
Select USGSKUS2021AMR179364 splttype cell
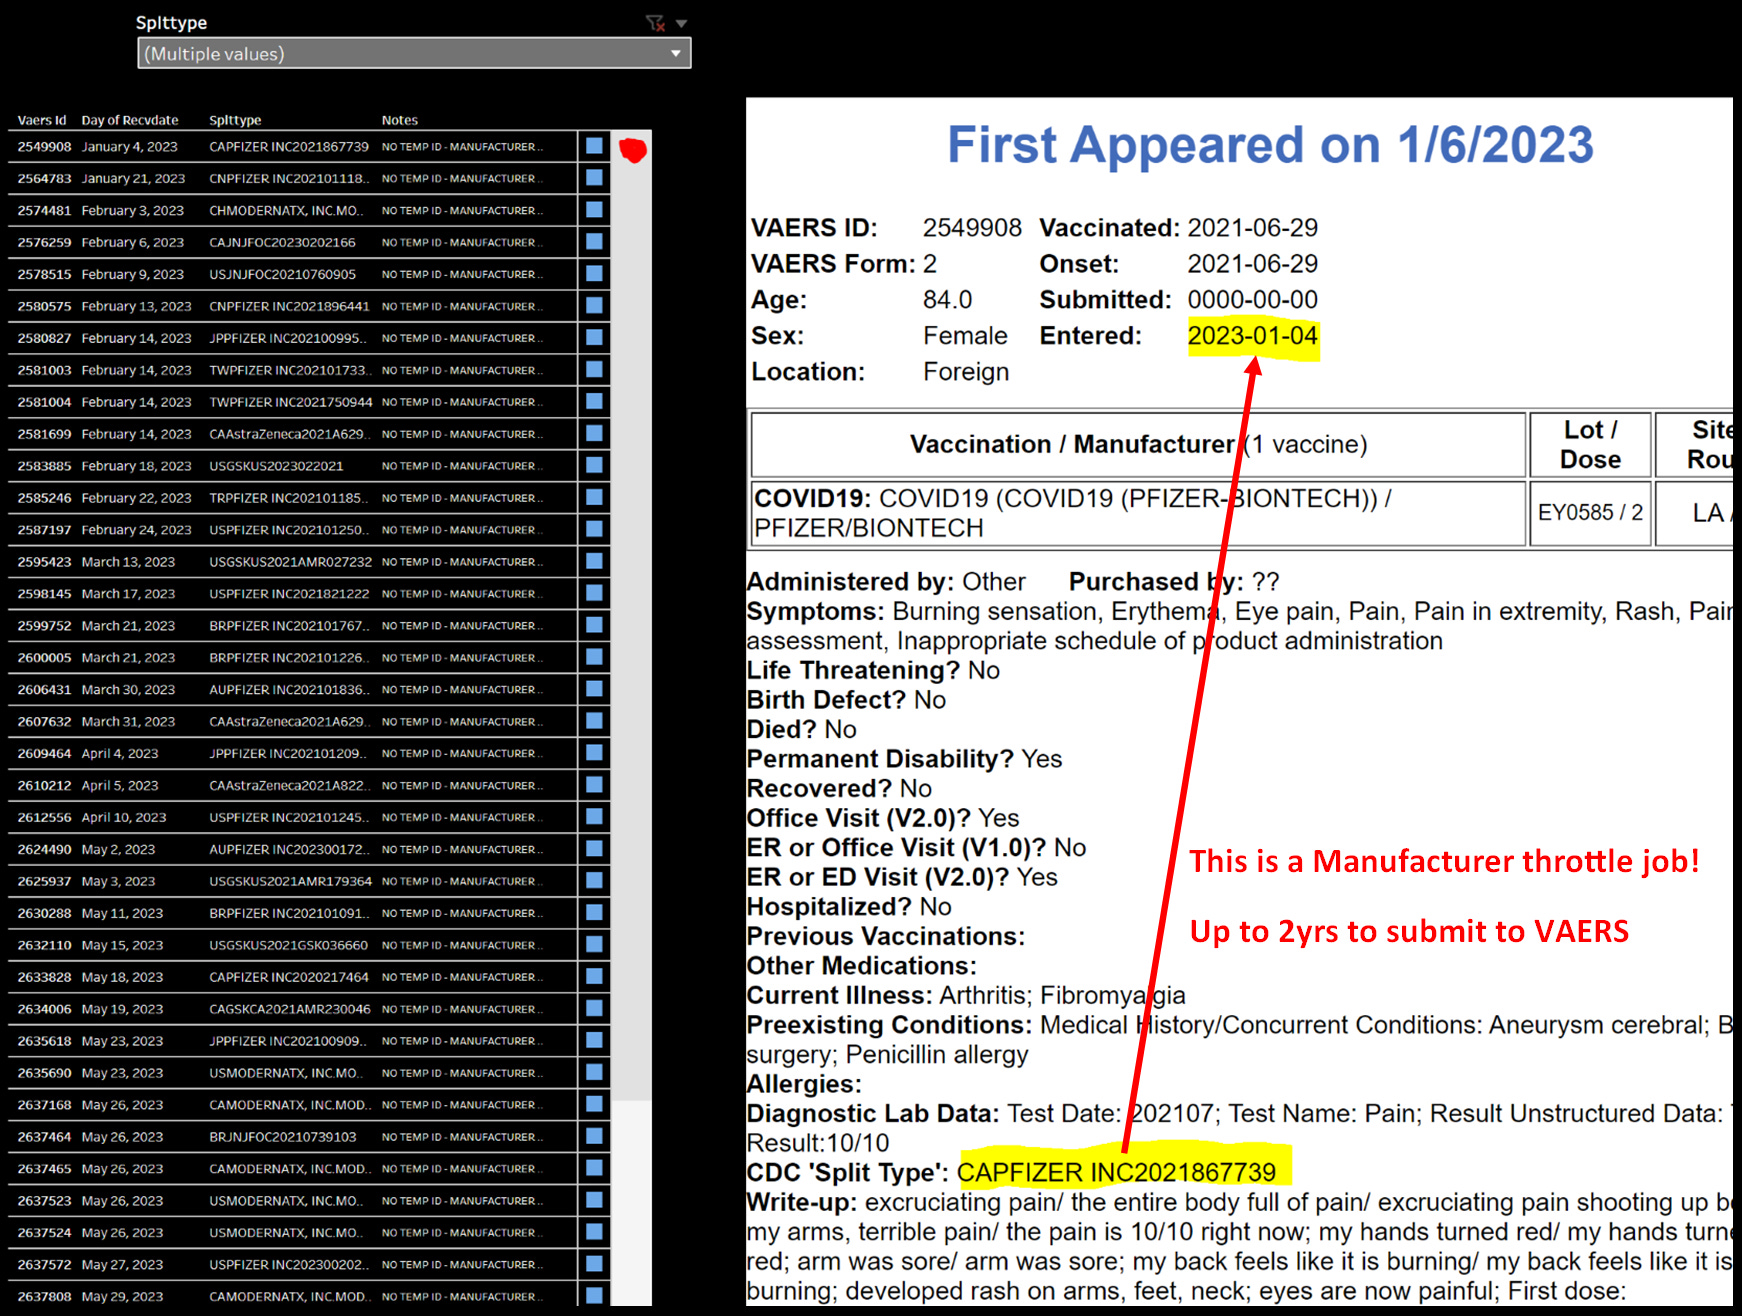290,882
